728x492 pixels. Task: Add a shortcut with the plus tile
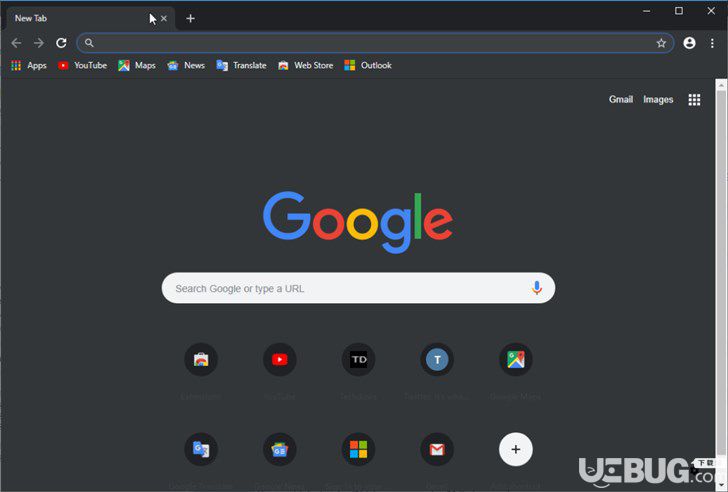pyautogui.click(x=516, y=449)
